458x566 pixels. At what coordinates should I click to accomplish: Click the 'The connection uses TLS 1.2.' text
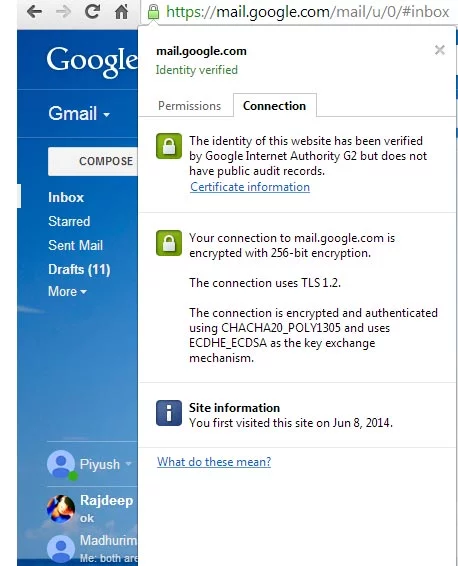(x=265, y=283)
